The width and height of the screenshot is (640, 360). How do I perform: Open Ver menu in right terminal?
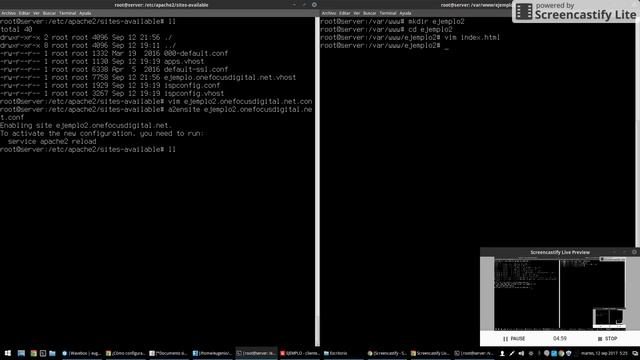[356, 13]
